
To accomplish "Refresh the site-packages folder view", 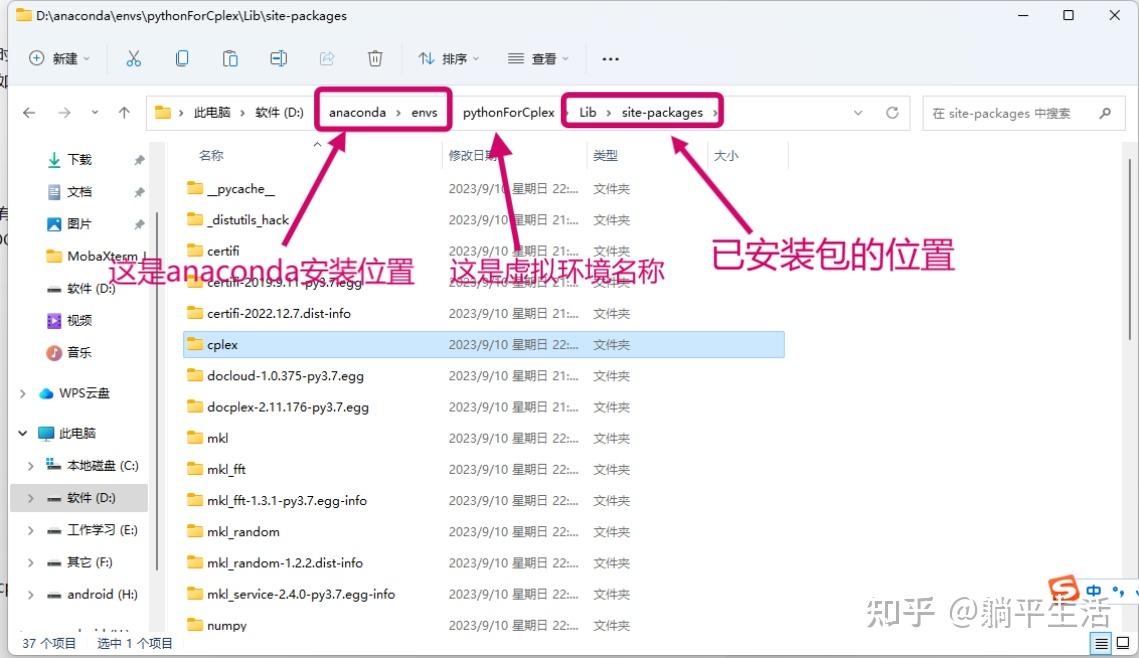I will tap(892, 113).
